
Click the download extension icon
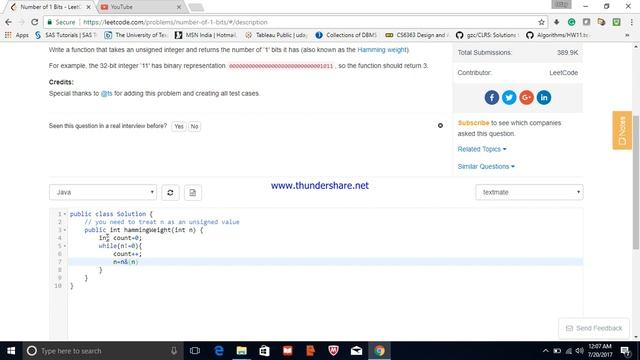point(556,22)
